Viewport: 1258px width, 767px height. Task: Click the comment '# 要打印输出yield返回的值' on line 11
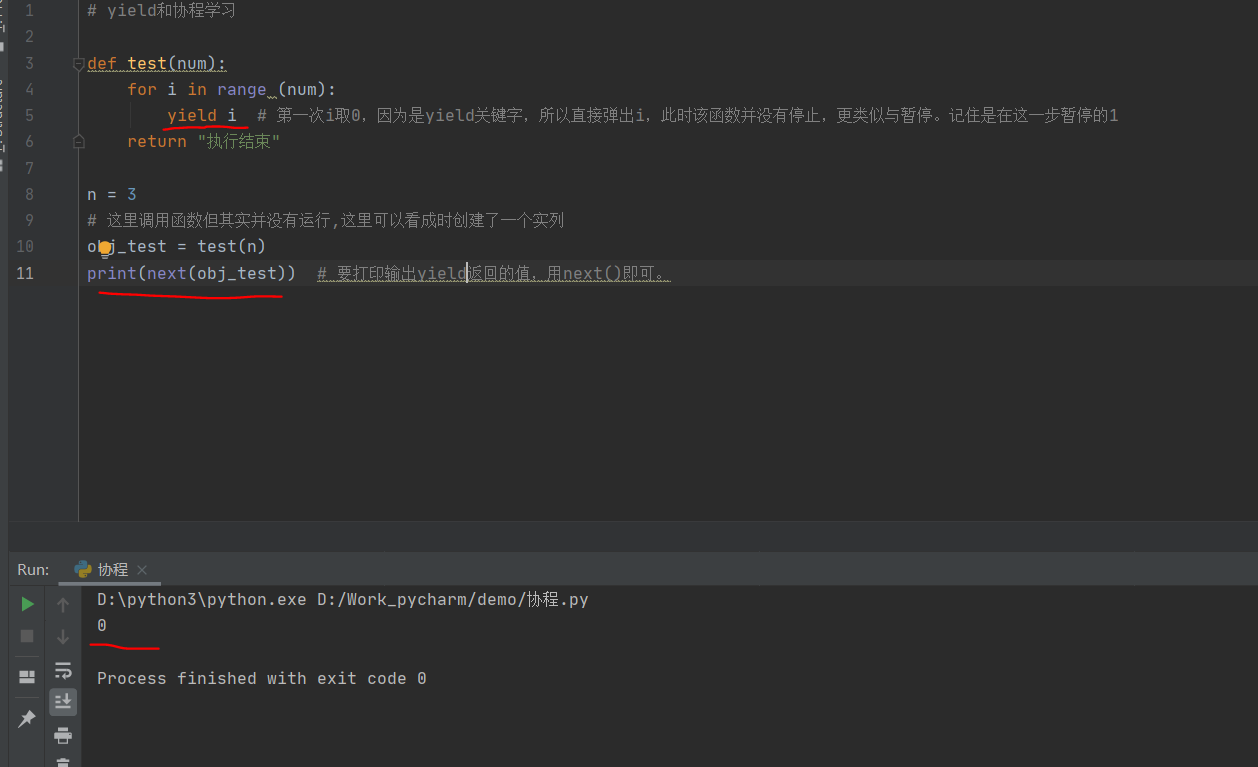tap(493, 273)
